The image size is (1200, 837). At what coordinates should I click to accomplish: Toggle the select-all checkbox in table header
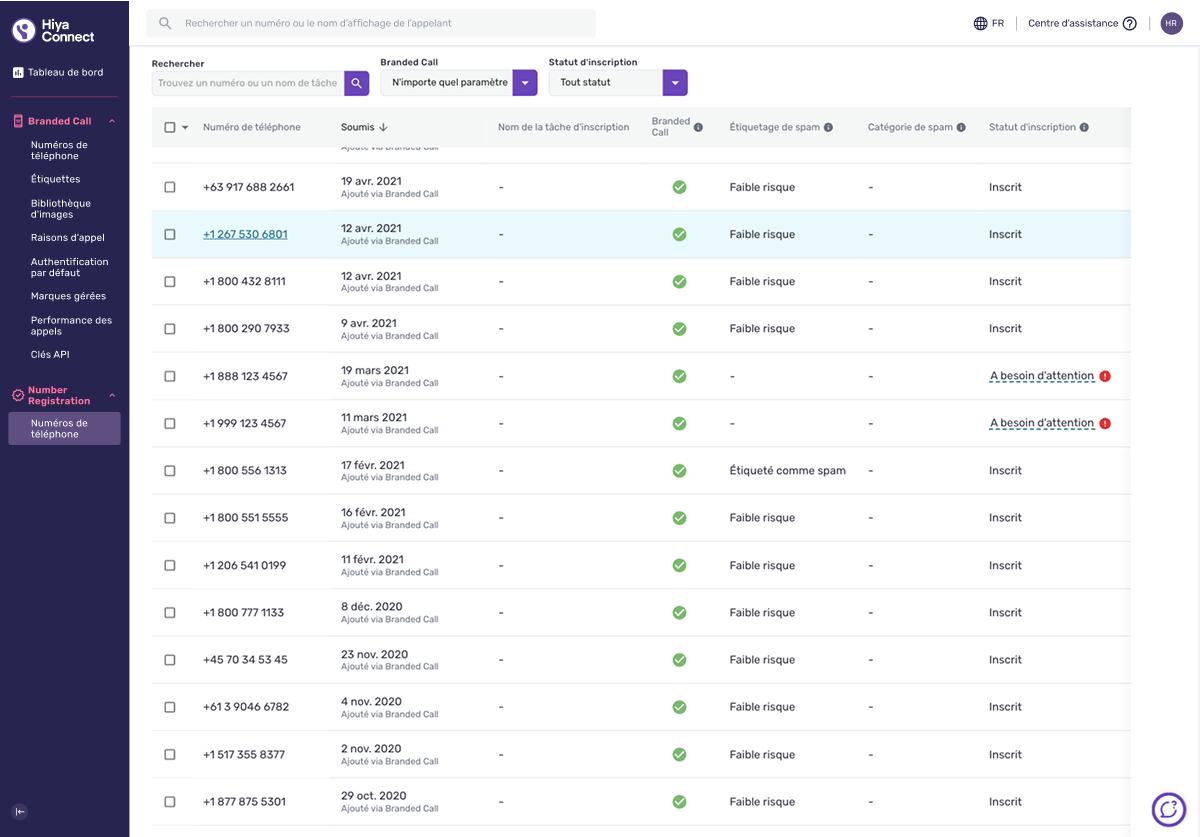click(170, 127)
